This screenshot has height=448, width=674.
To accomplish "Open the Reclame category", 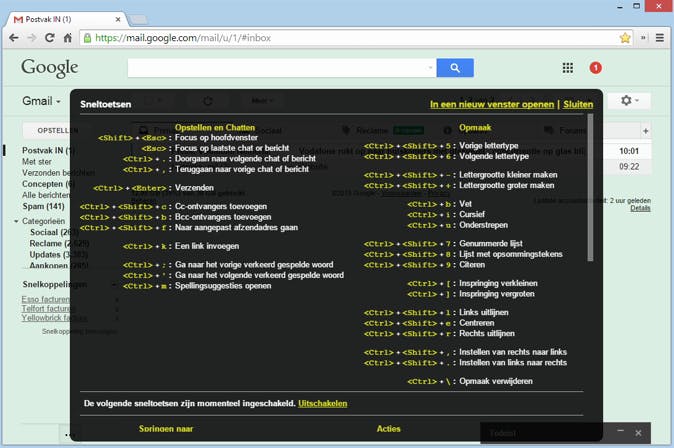I will tap(59, 243).
